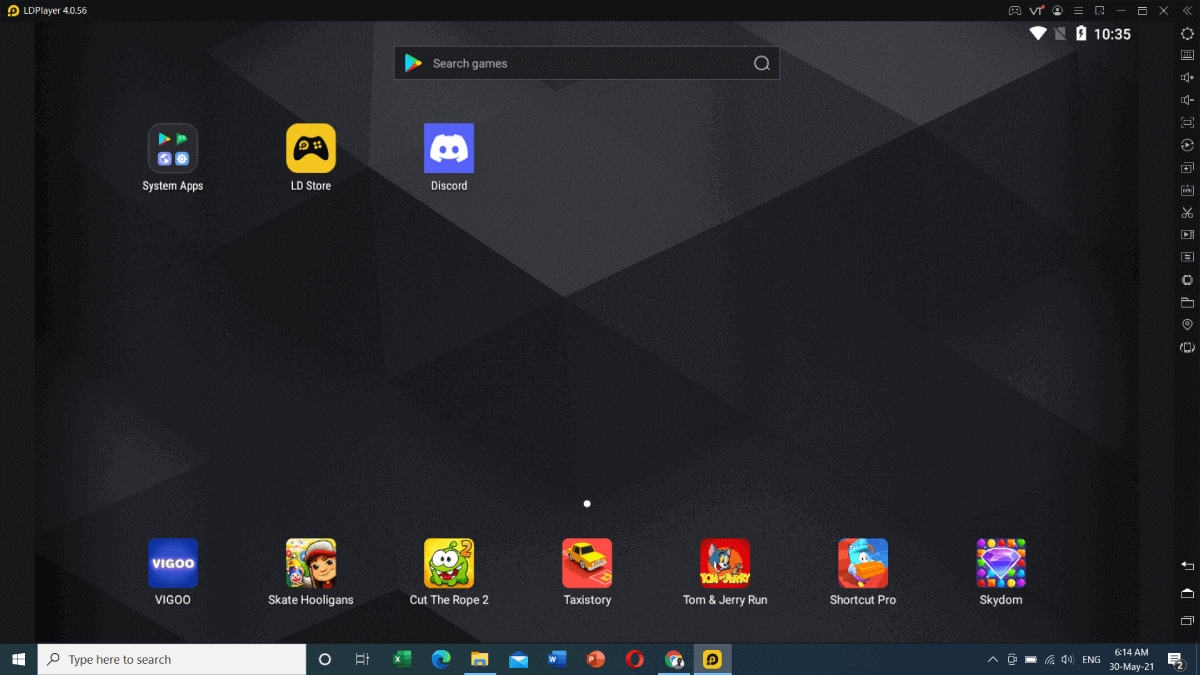Open the Windows Start menu
This screenshot has height=675, width=1200.
coord(18,659)
